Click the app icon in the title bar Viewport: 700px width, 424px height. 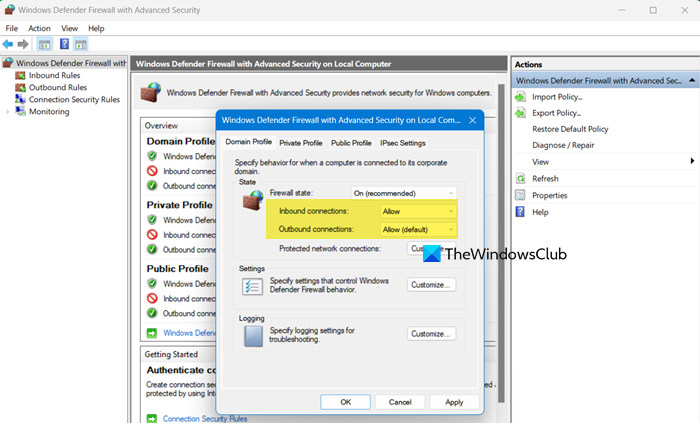point(9,9)
